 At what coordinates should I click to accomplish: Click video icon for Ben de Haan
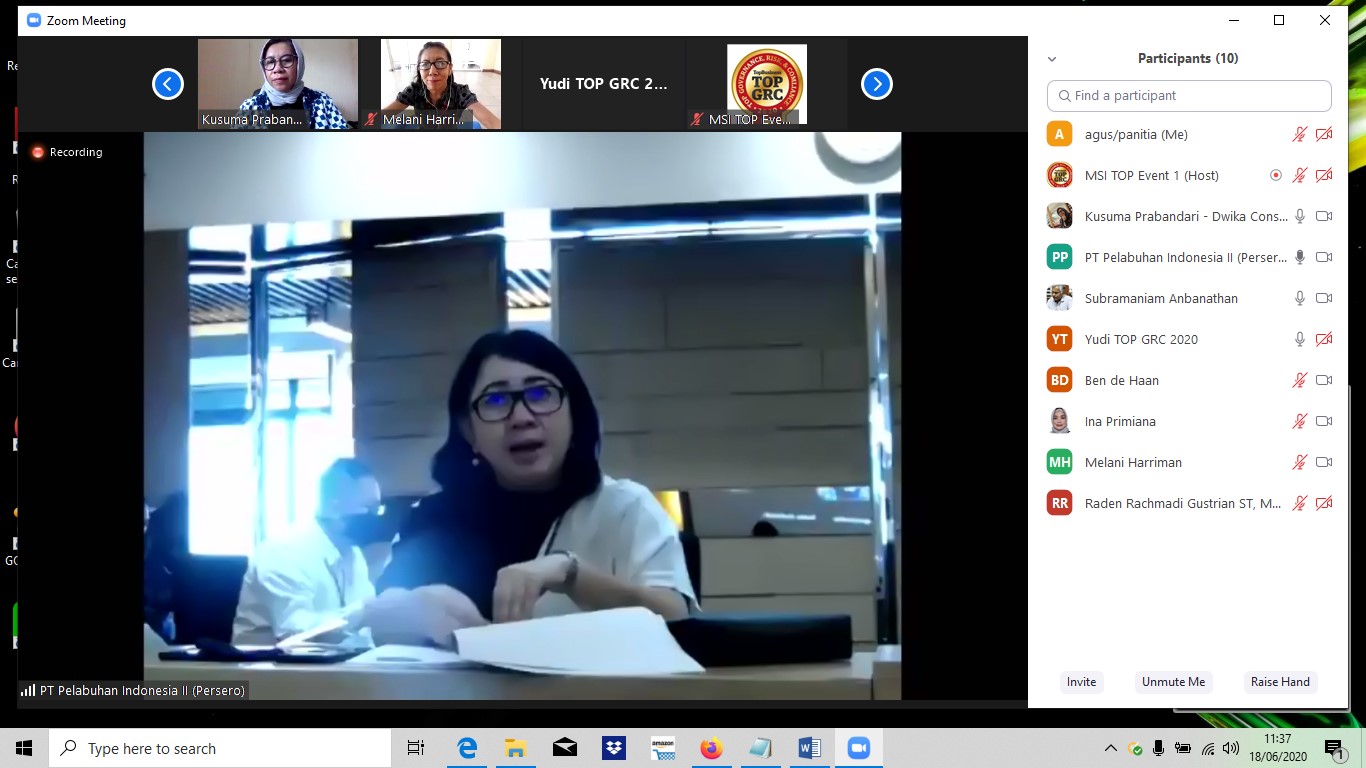click(1324, 380)
